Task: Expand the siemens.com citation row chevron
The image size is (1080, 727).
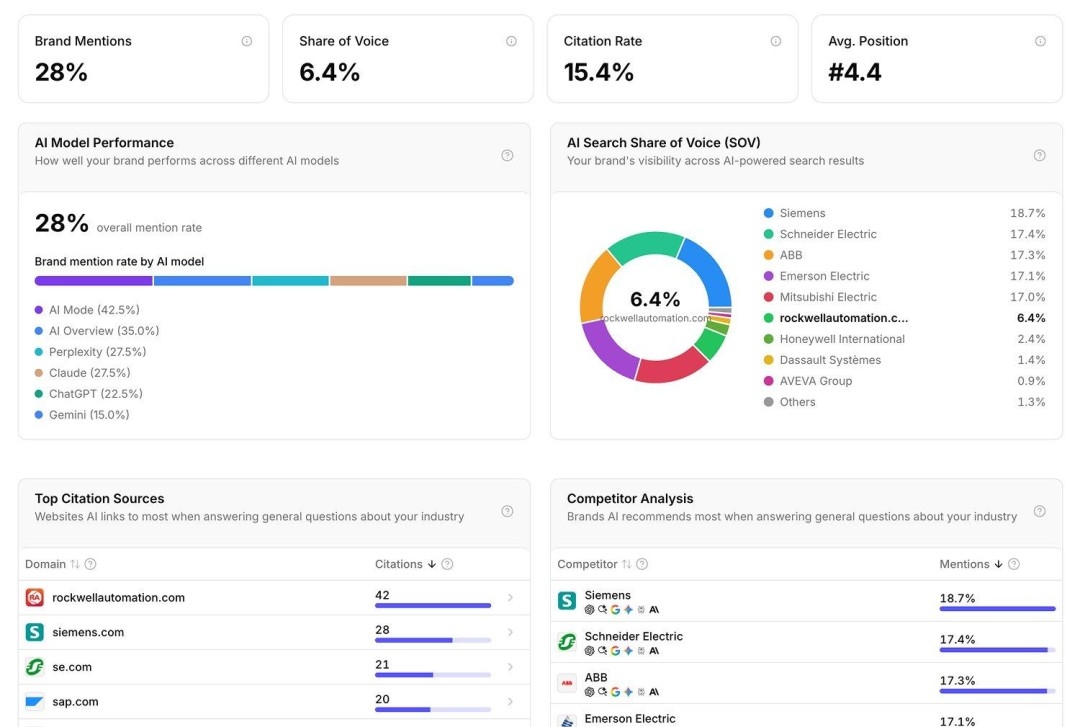Action: 510,632
